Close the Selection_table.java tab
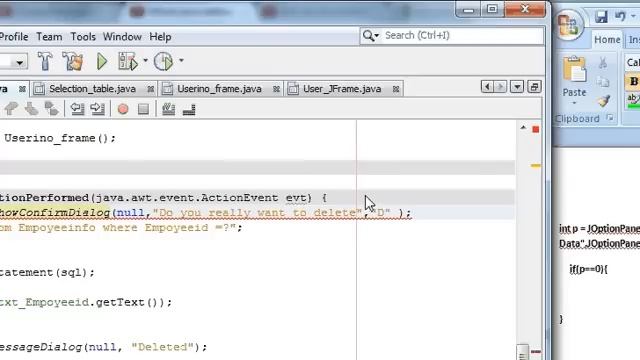The height and width of the screenshot is (360, 640). [151, 89]
